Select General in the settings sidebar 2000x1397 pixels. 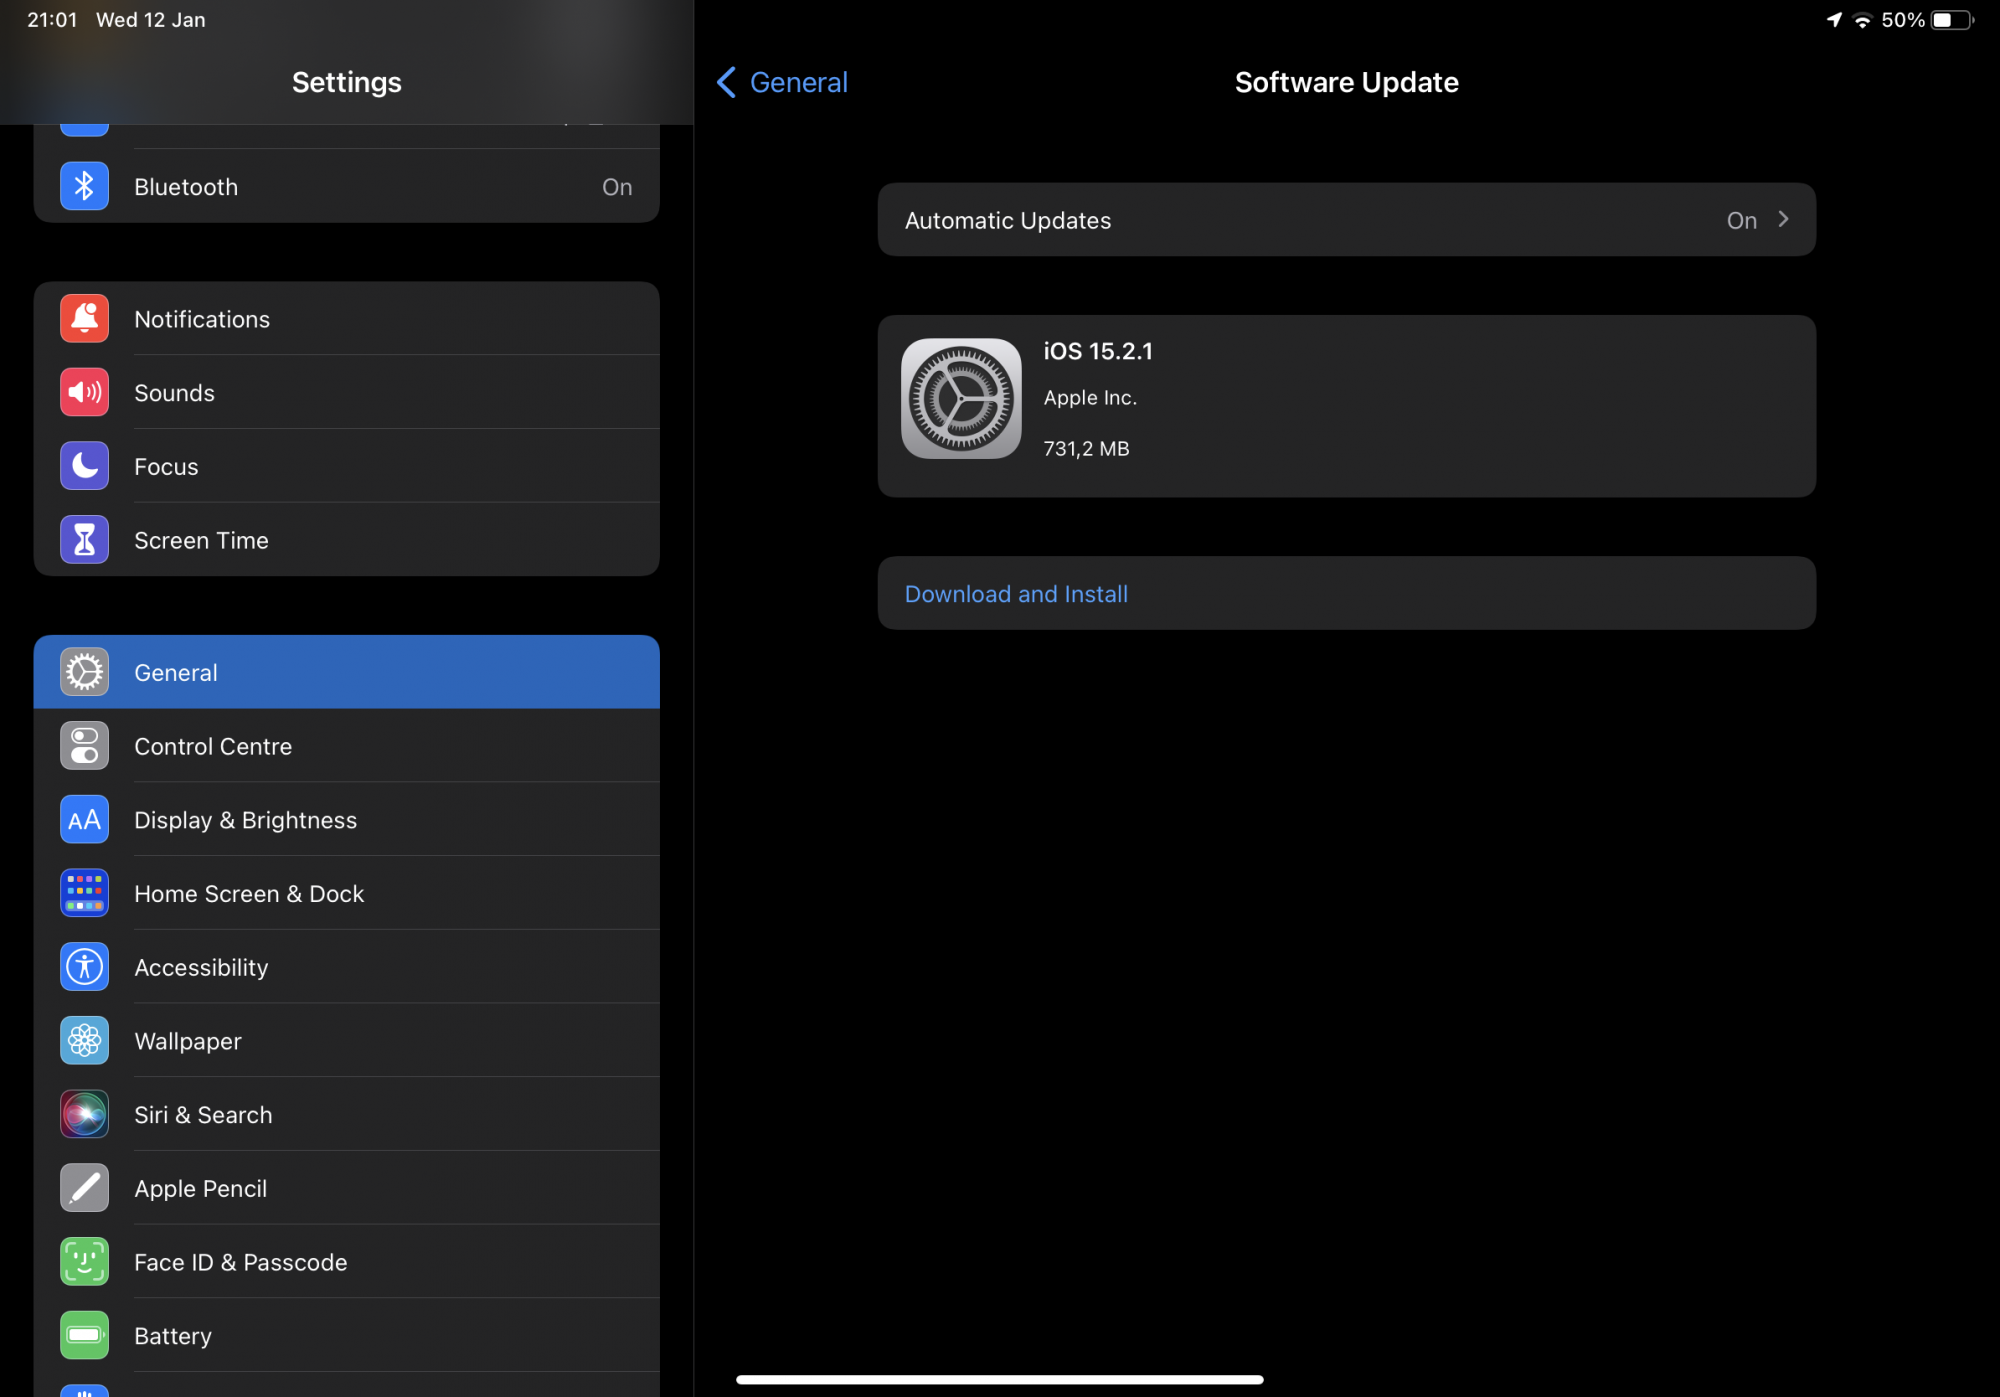click(x=346, y=672)
